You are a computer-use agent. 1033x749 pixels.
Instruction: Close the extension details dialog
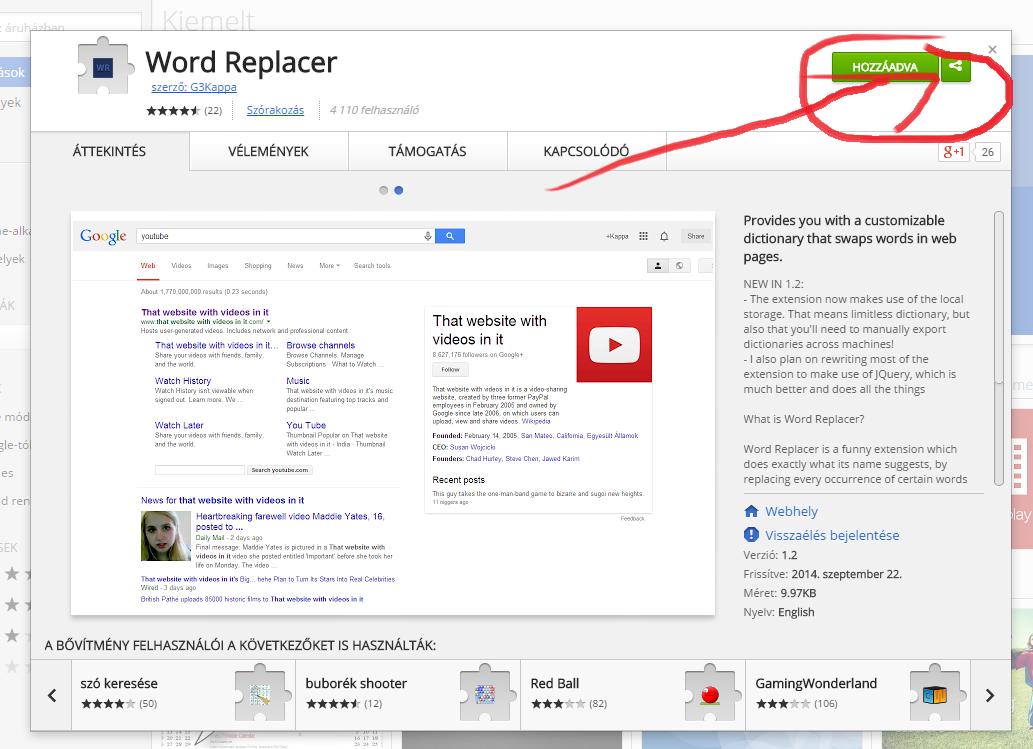(x=992, y=49)
